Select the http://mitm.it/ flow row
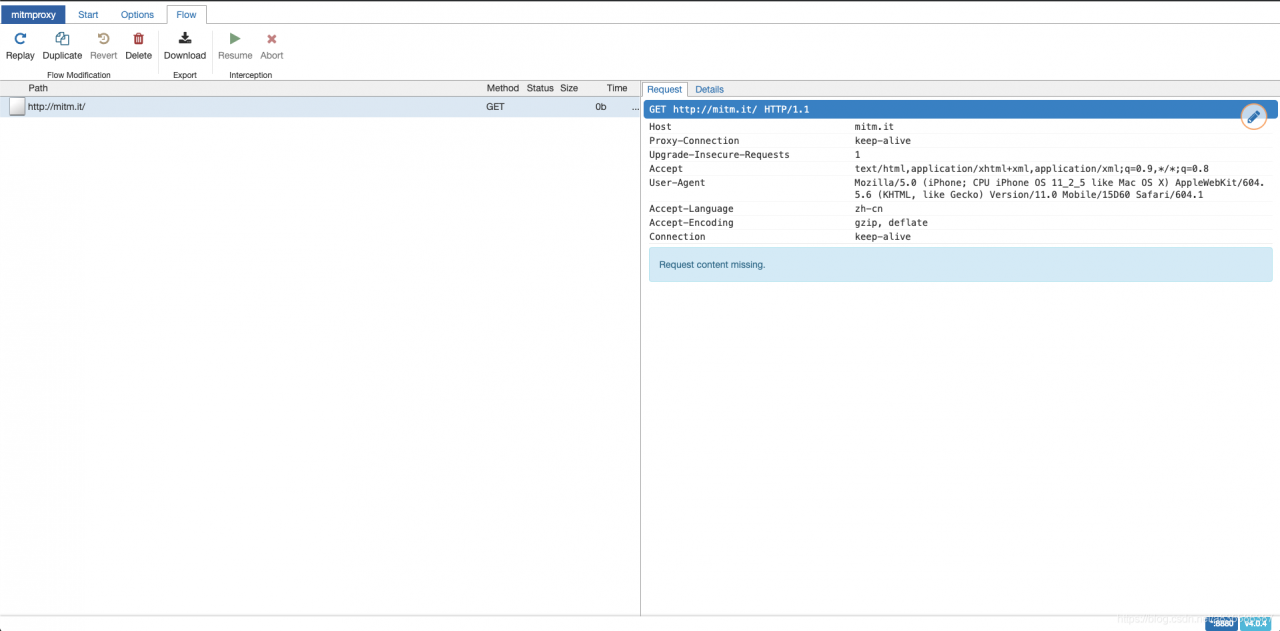Screen dimensions: 1280x631 pyautogui.click(x=320, y=107)
